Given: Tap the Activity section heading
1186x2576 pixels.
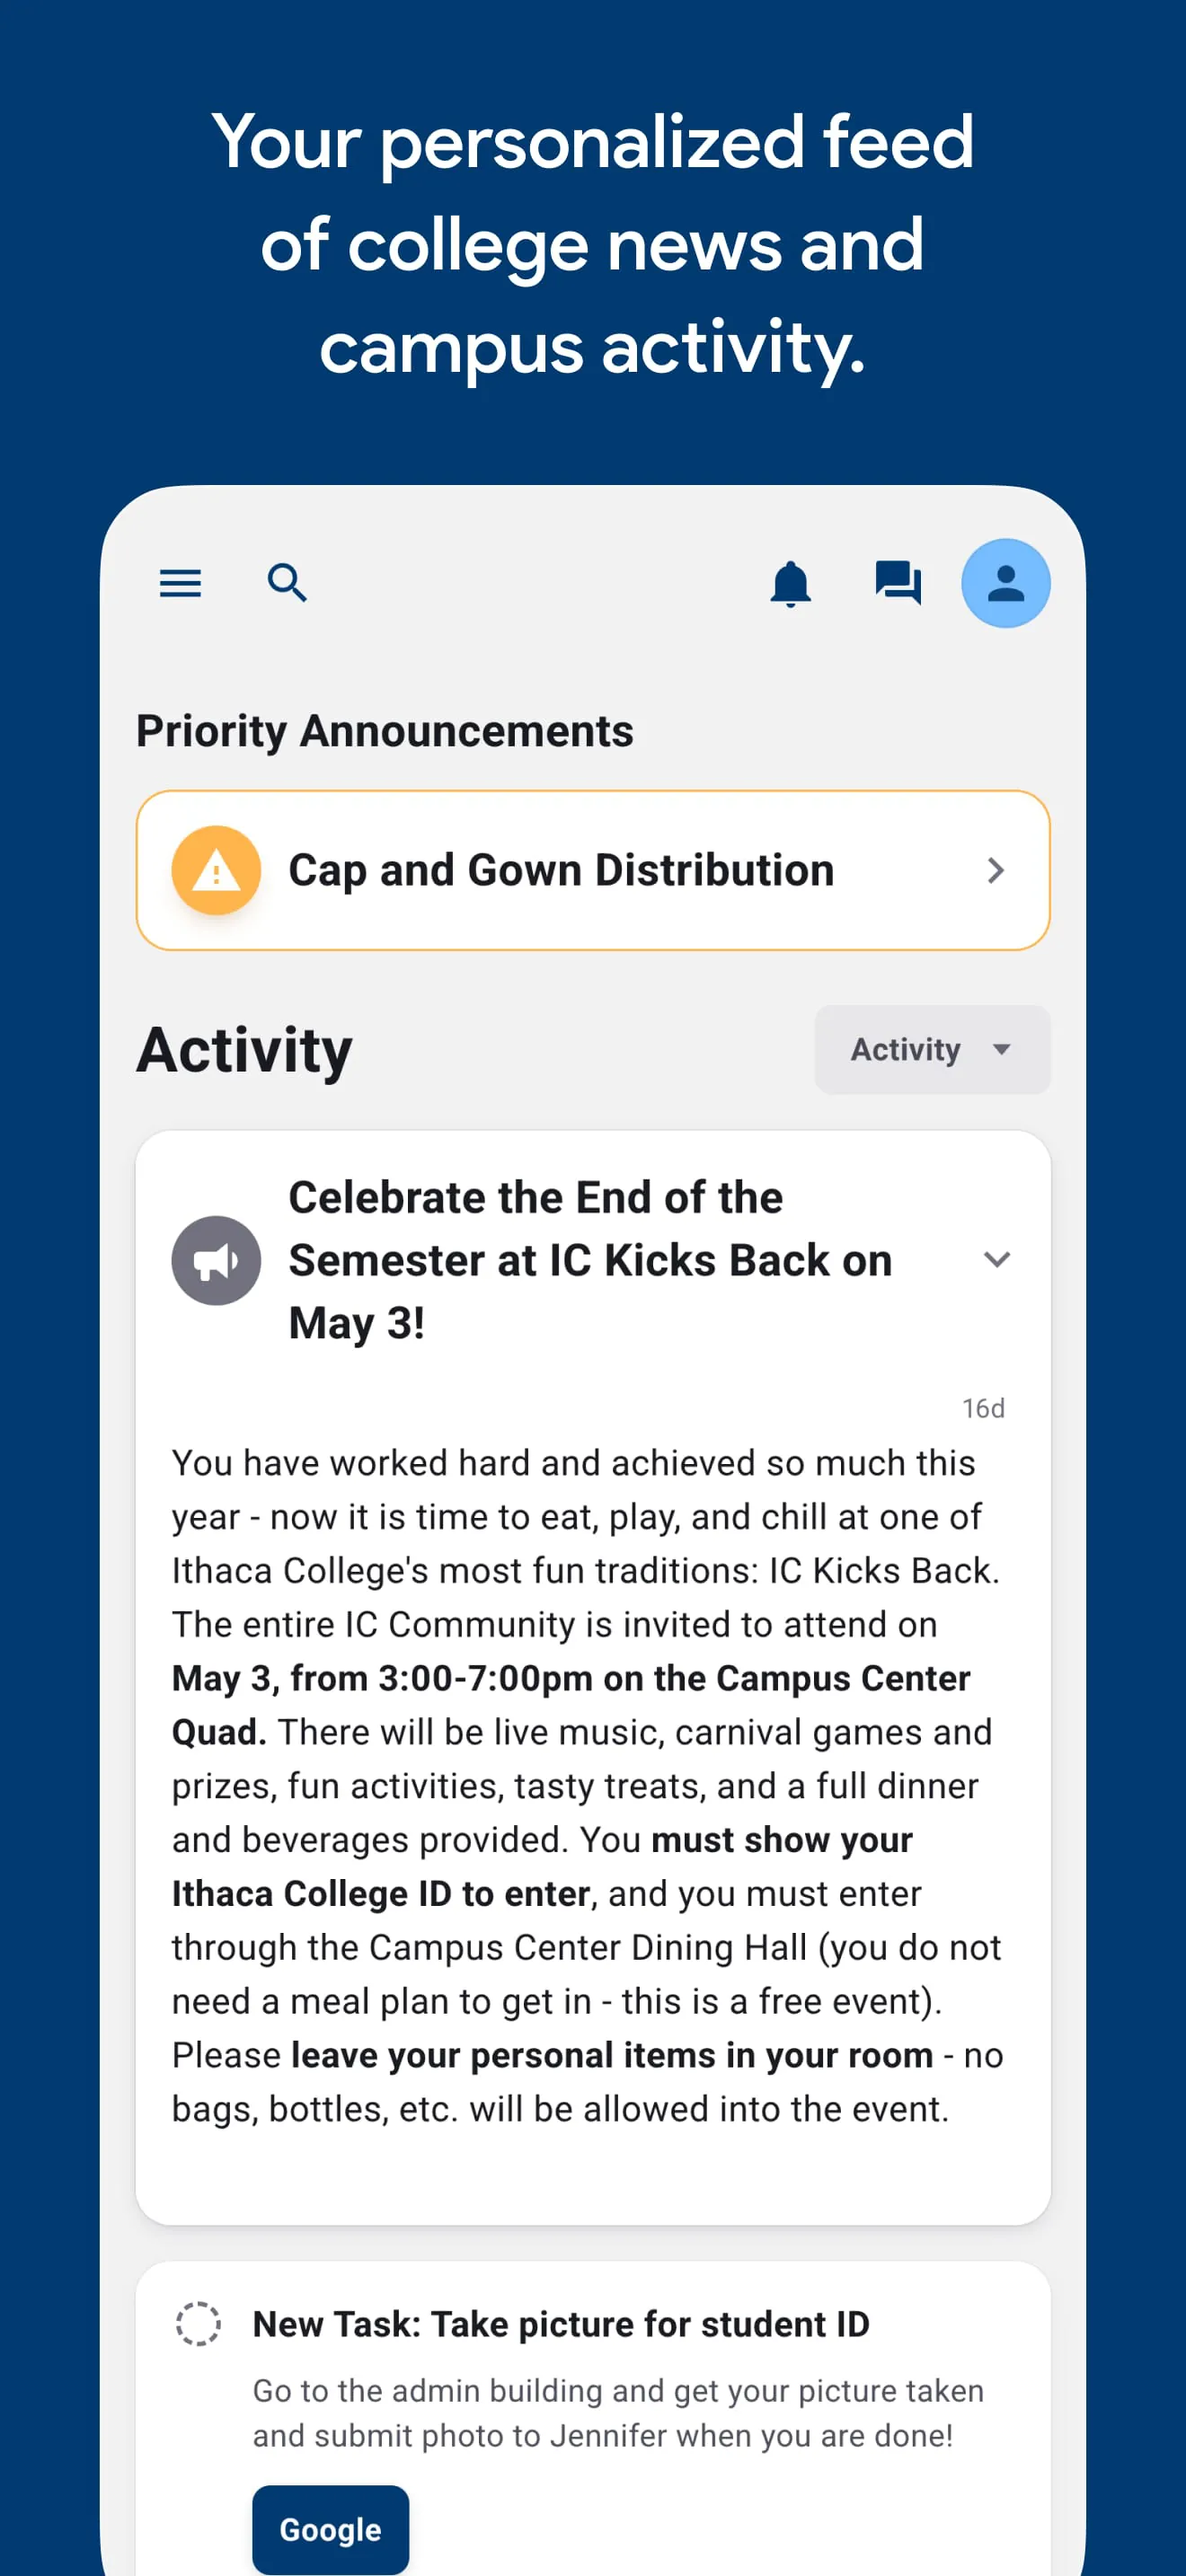Looking at the screenshot, I should [244, 1050].
